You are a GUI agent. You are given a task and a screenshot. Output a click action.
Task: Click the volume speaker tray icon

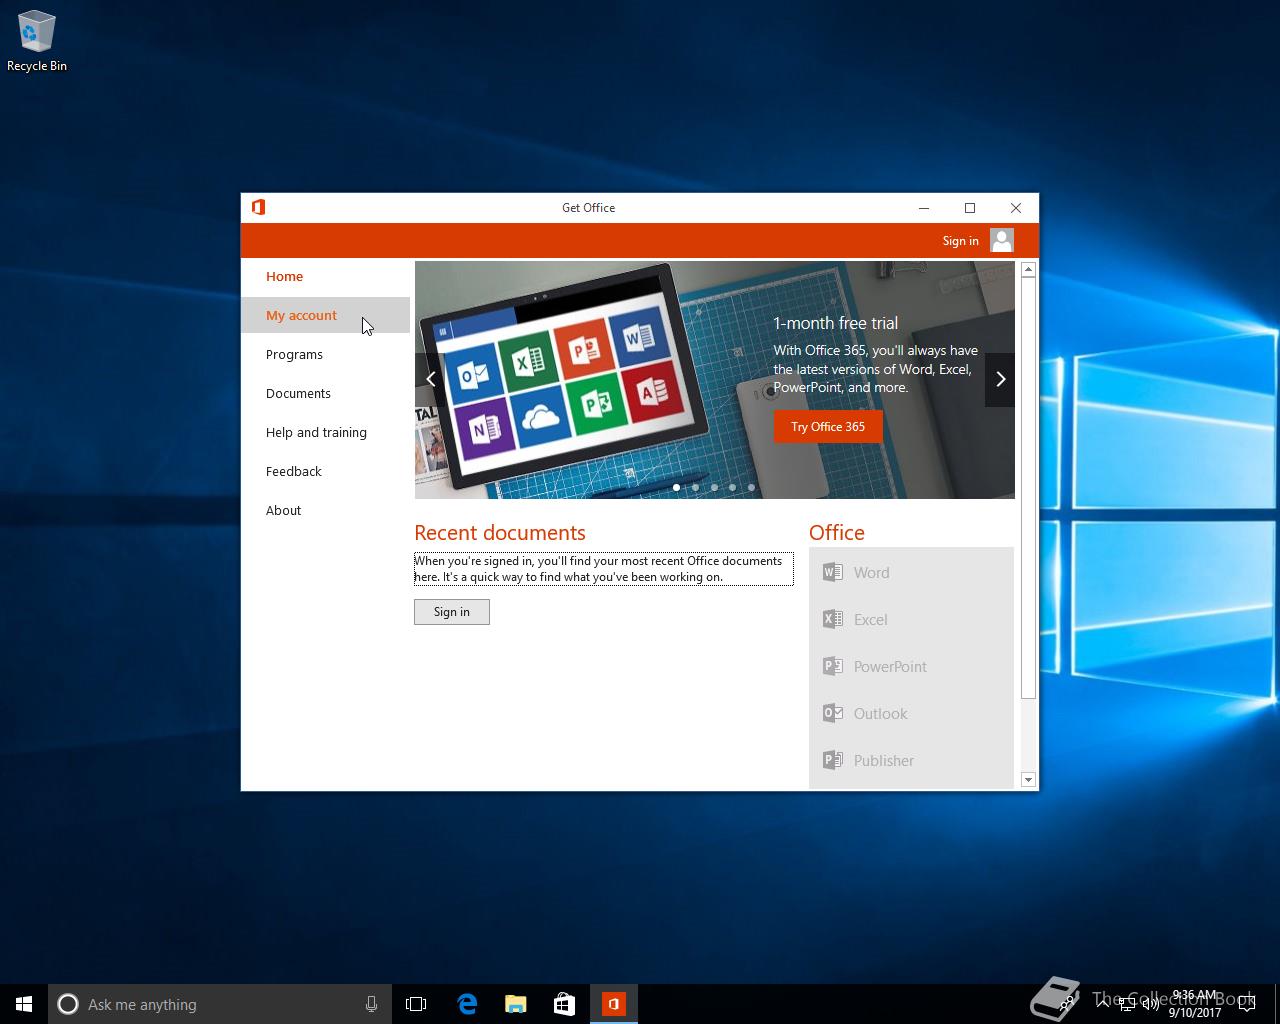[x=1151, y=1004]
